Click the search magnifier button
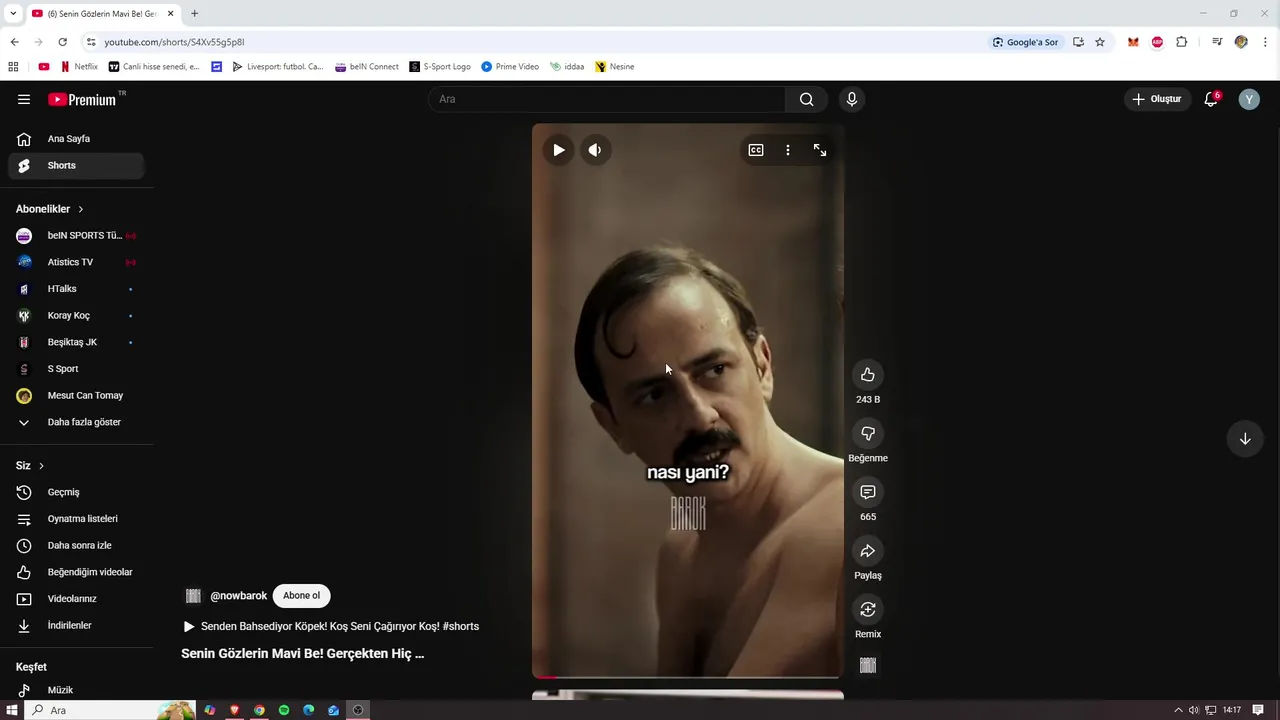The width and height of the screenshot is (1280, 720). 806,99
